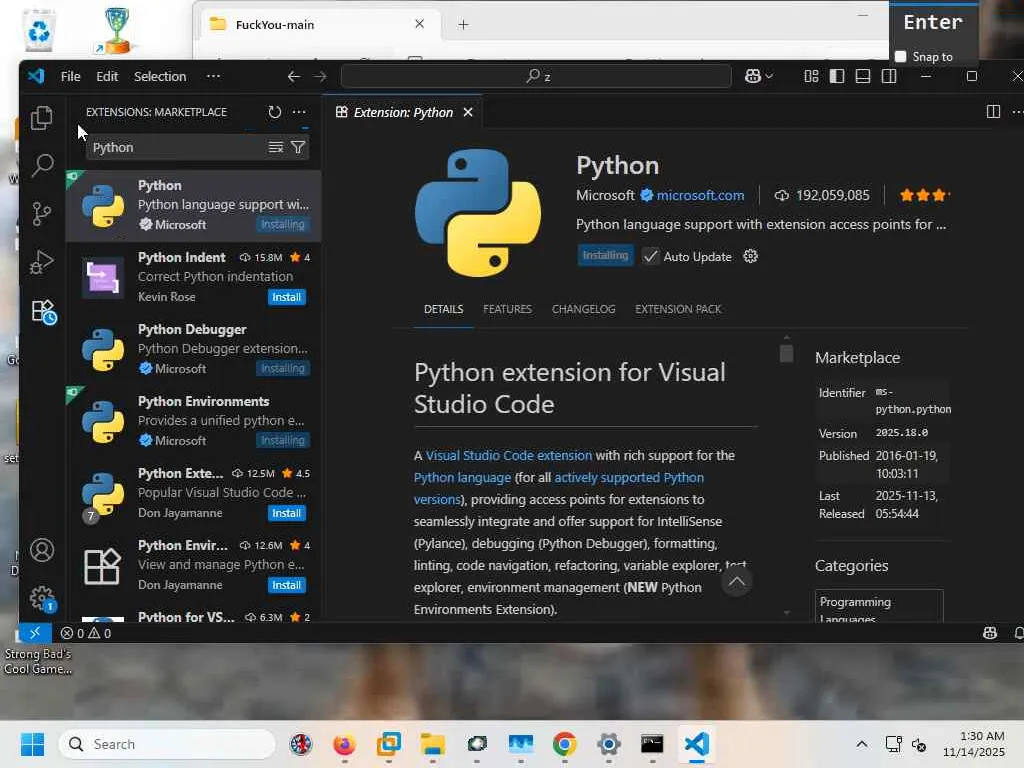The width and height of the screenshot is (1024, 768).
Task: Click the command center search bar
Action: tap(536, 76)
